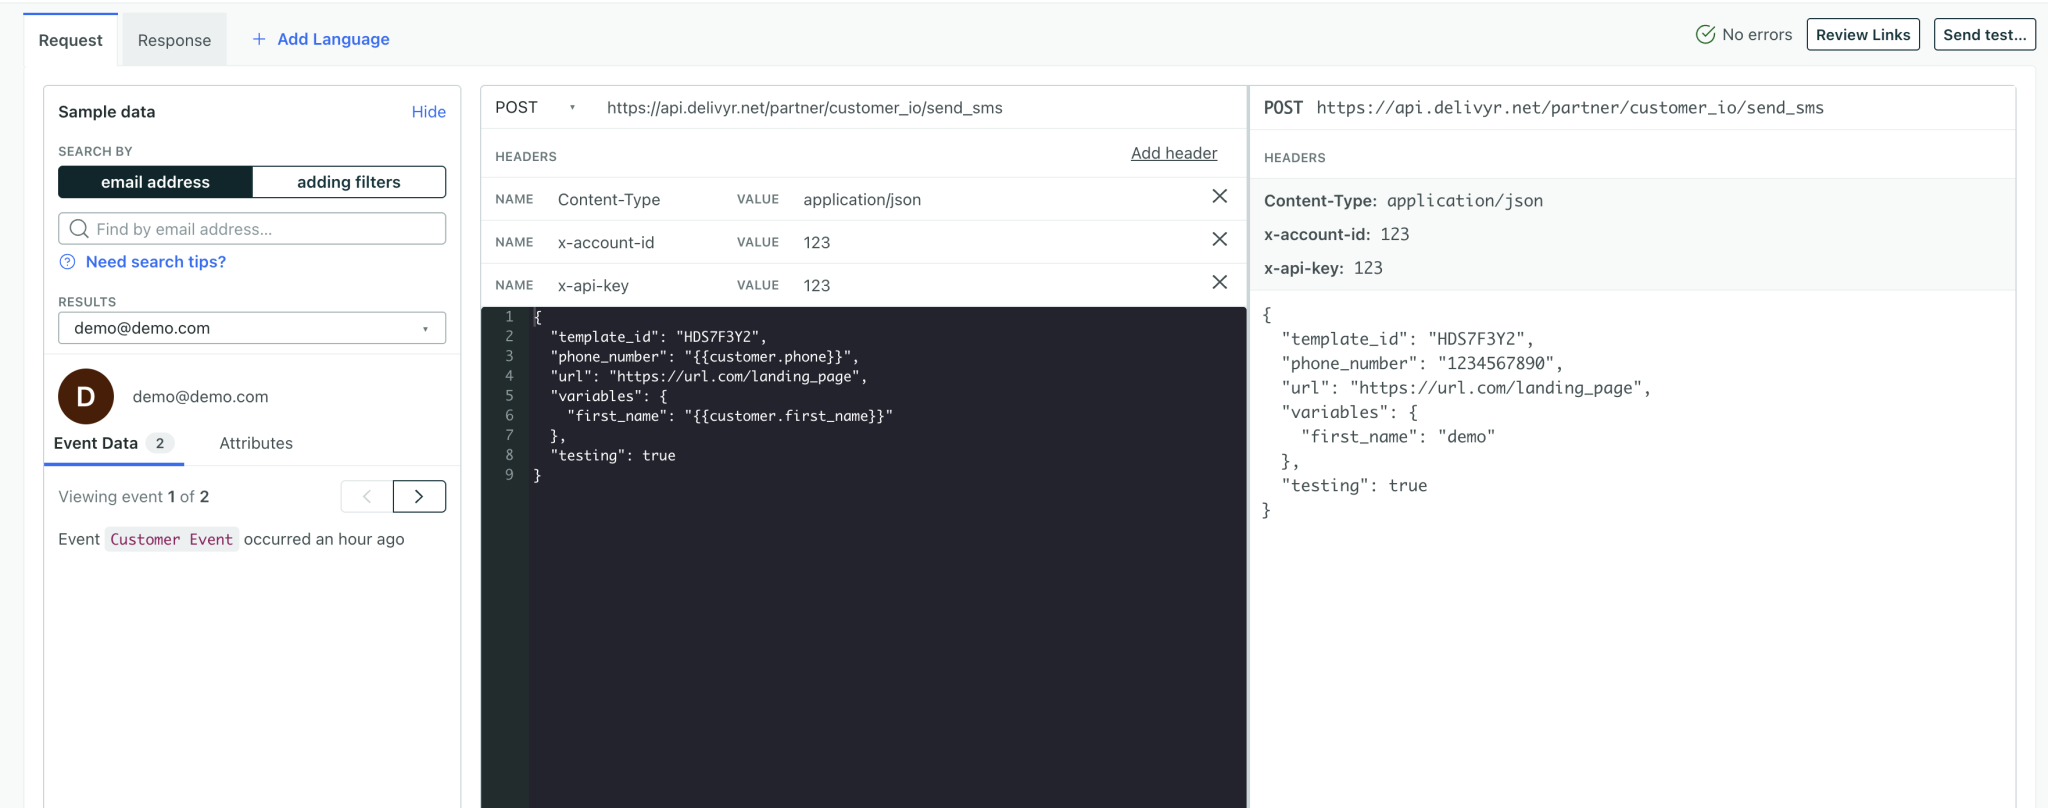Click the help icon beside Need search tips
2048x808 pixels.
click(67, 262)
